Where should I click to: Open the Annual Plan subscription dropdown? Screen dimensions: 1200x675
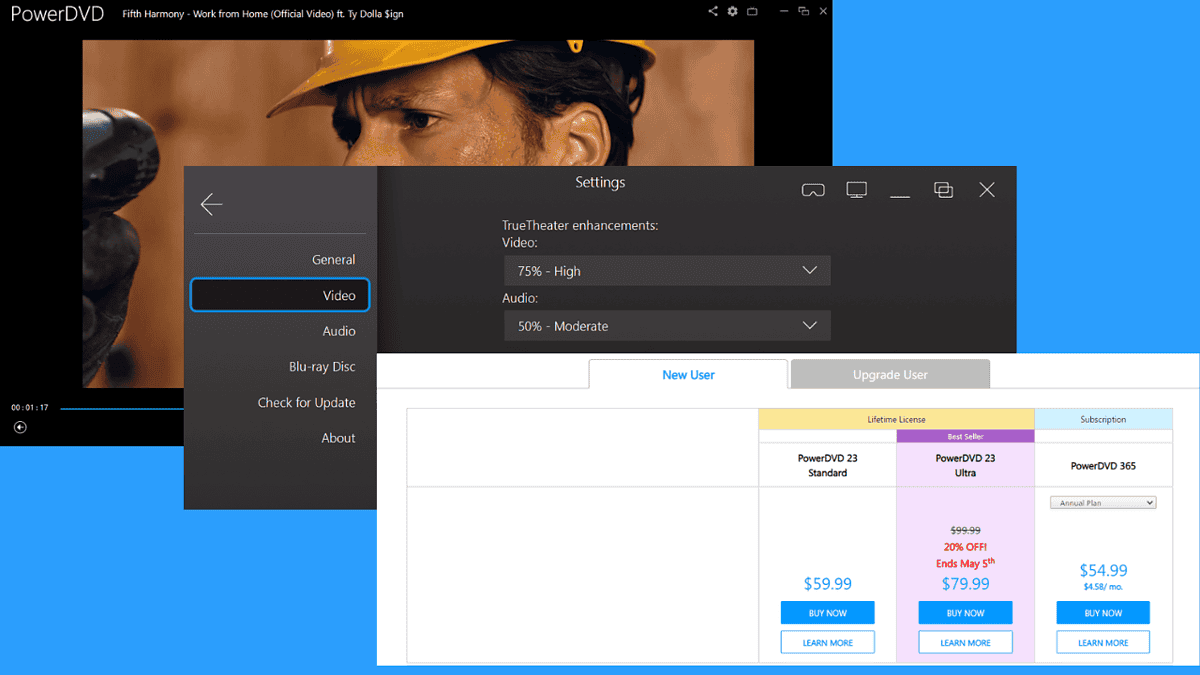tap(1103, 503)
